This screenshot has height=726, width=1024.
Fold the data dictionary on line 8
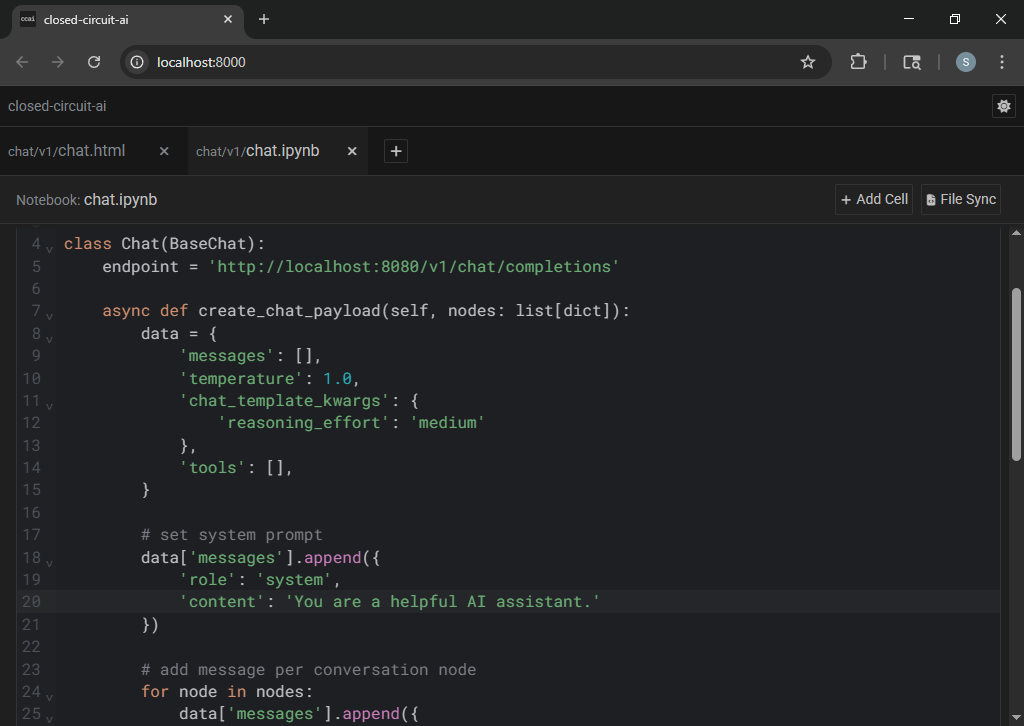click(x=50, y=338)
